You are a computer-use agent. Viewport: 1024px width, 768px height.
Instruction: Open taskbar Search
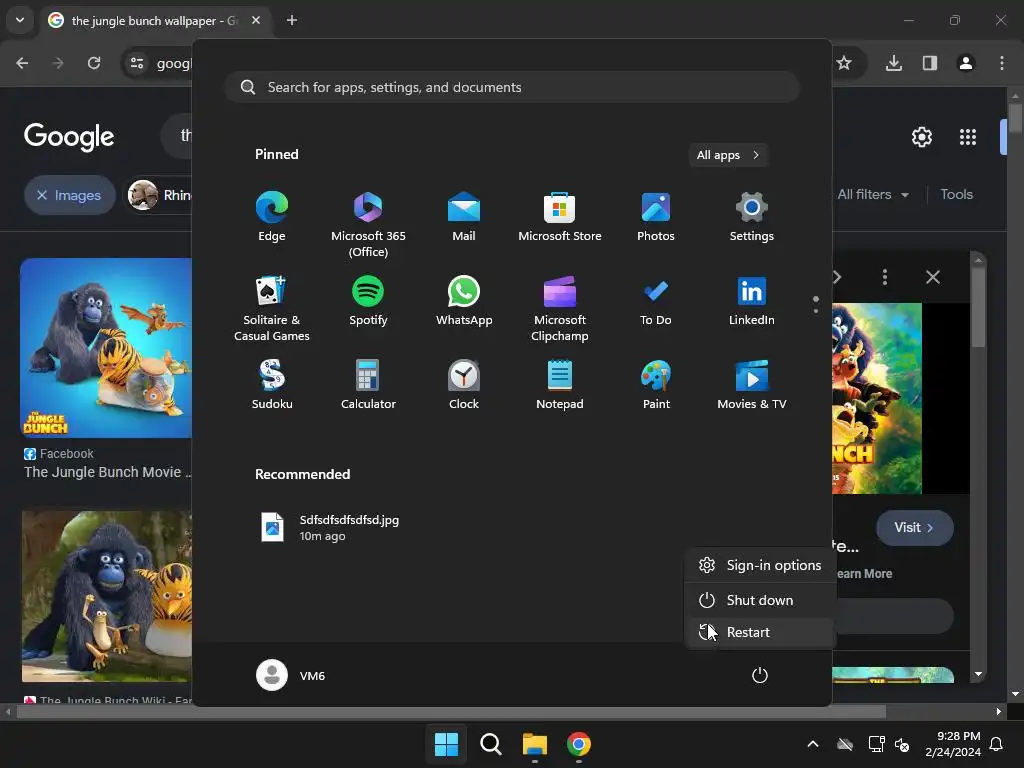click(490, 744)
